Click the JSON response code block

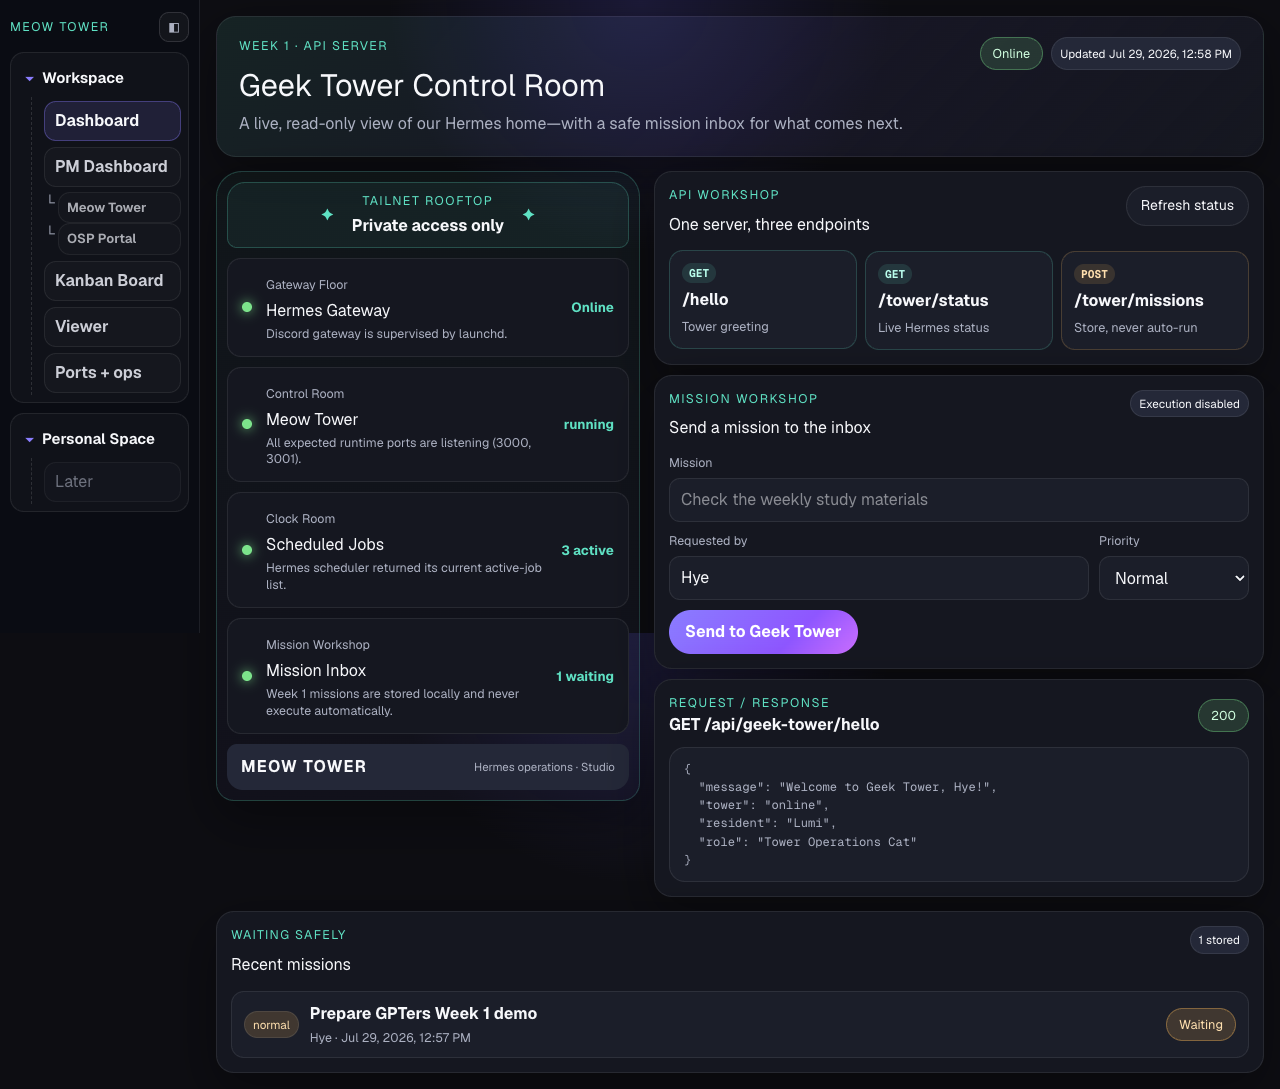[959, 815]
